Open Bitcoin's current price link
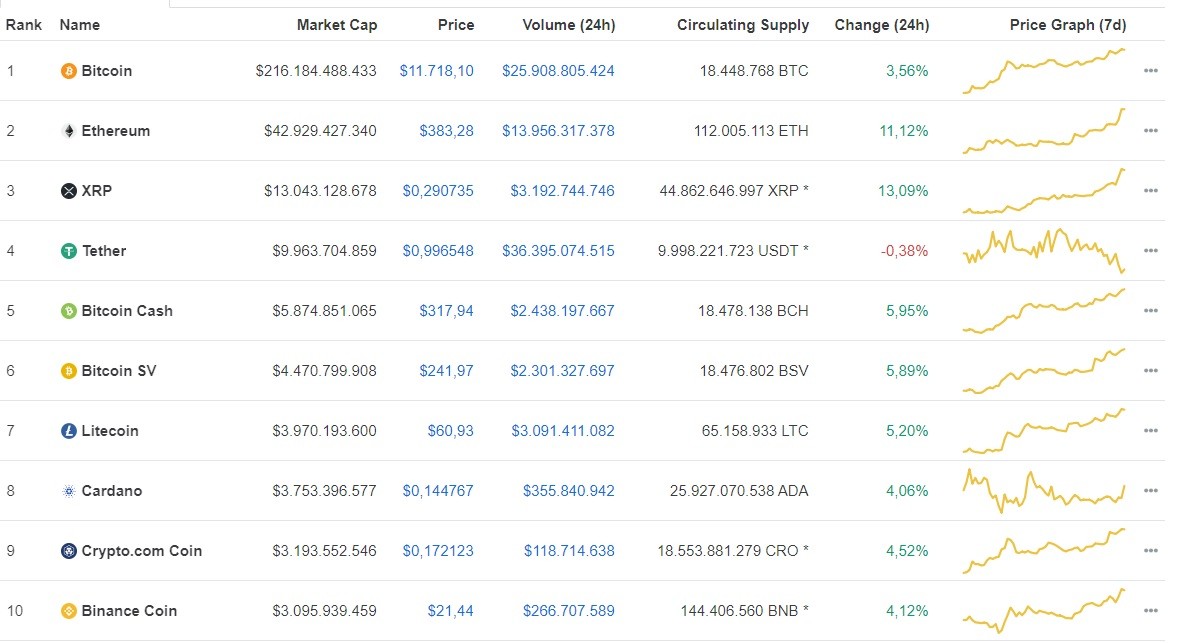Screen dimensions: 1188x643 point(437,71)
